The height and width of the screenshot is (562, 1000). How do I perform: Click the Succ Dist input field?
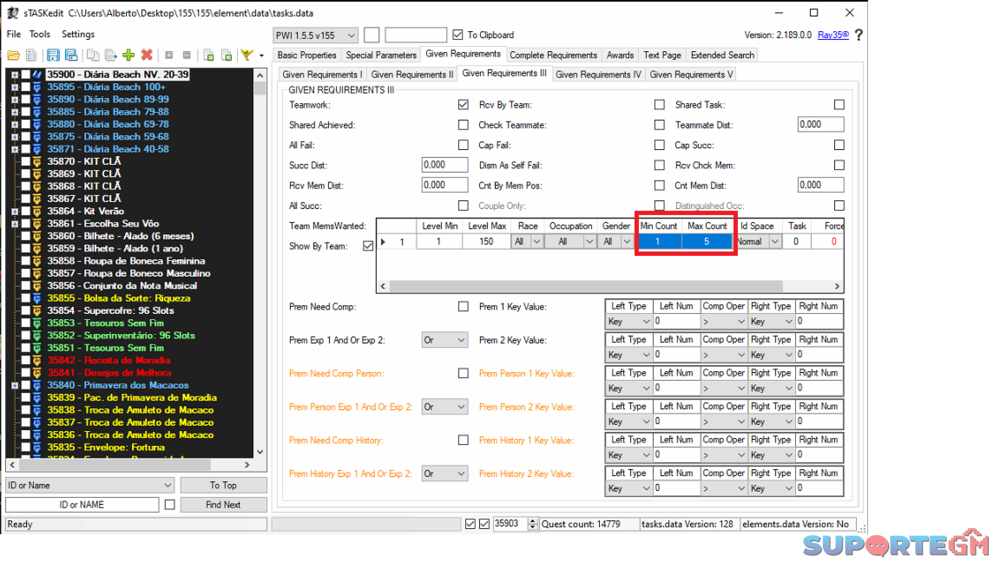[x=444, y=165]
